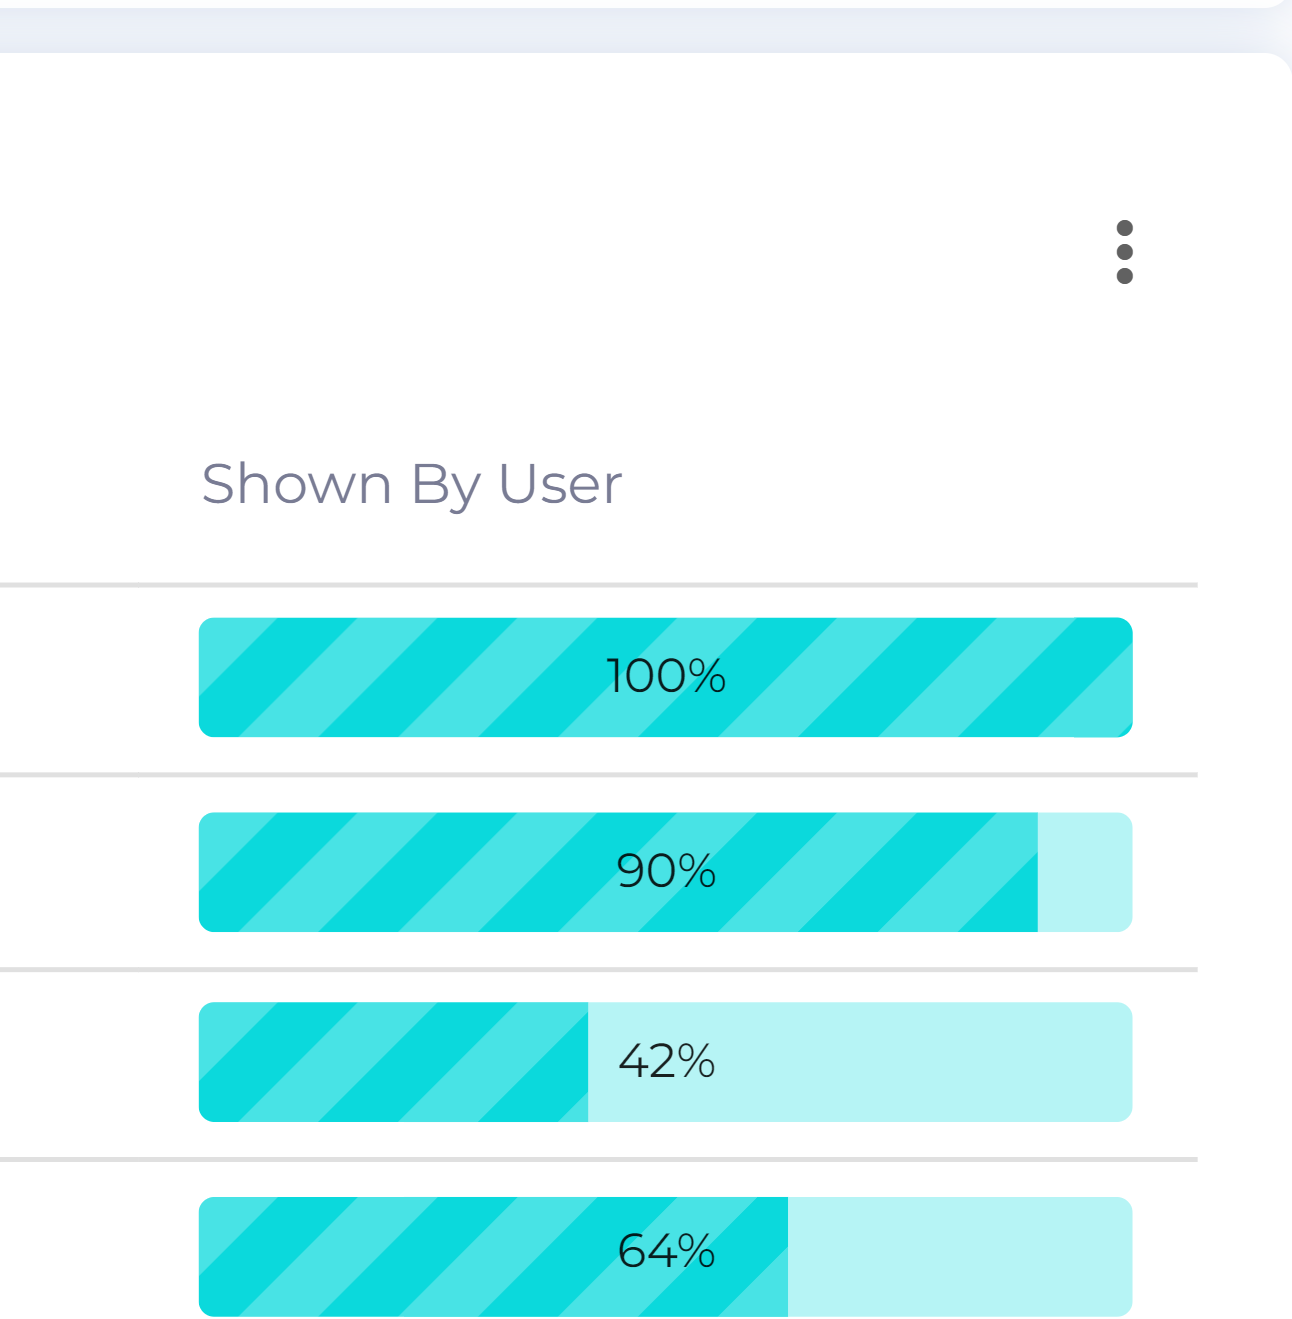
Task: Click the unfilled light area of 42% bar
Action: pyautogui.click(x=860, y=1062)
